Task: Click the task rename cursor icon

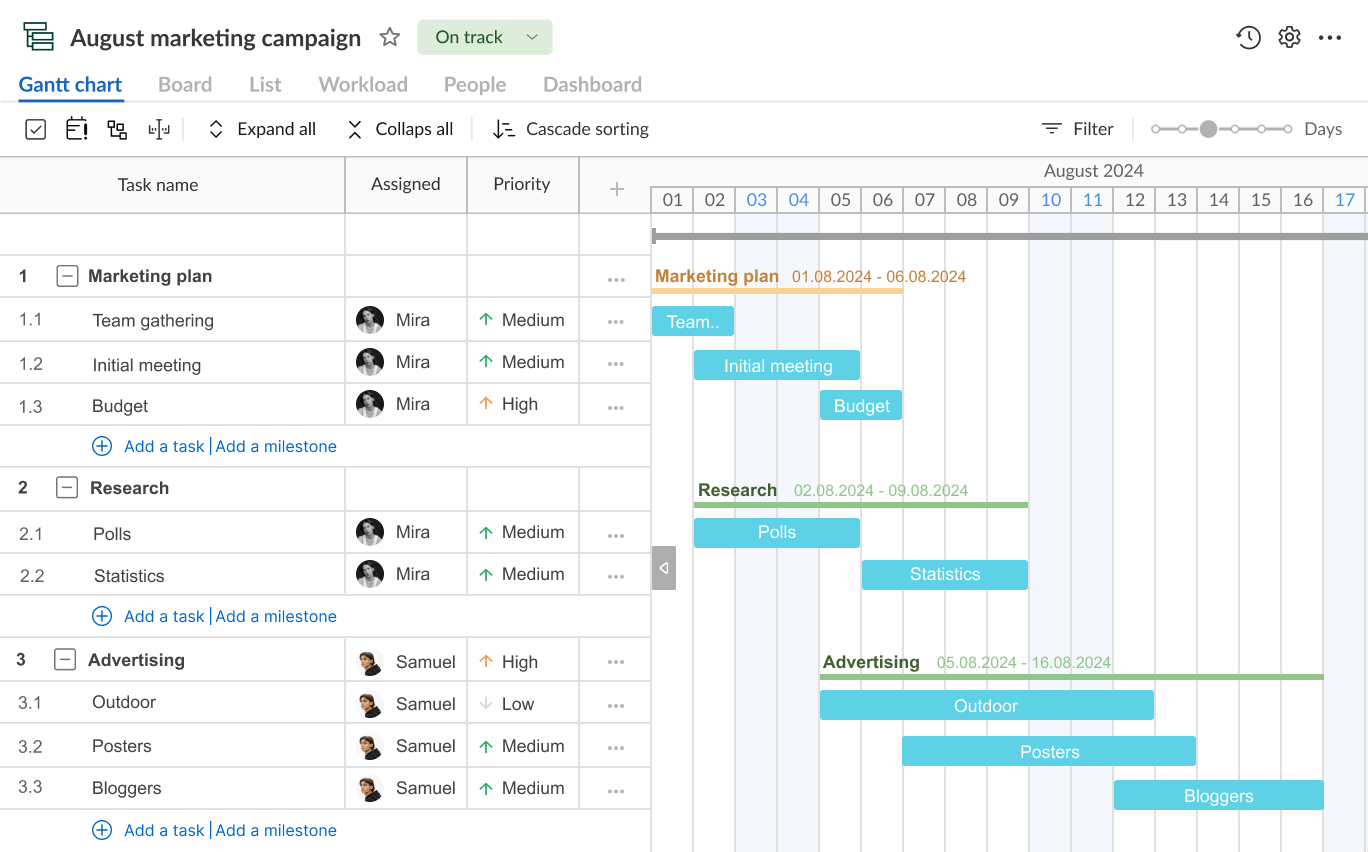Action: (159, 129)
